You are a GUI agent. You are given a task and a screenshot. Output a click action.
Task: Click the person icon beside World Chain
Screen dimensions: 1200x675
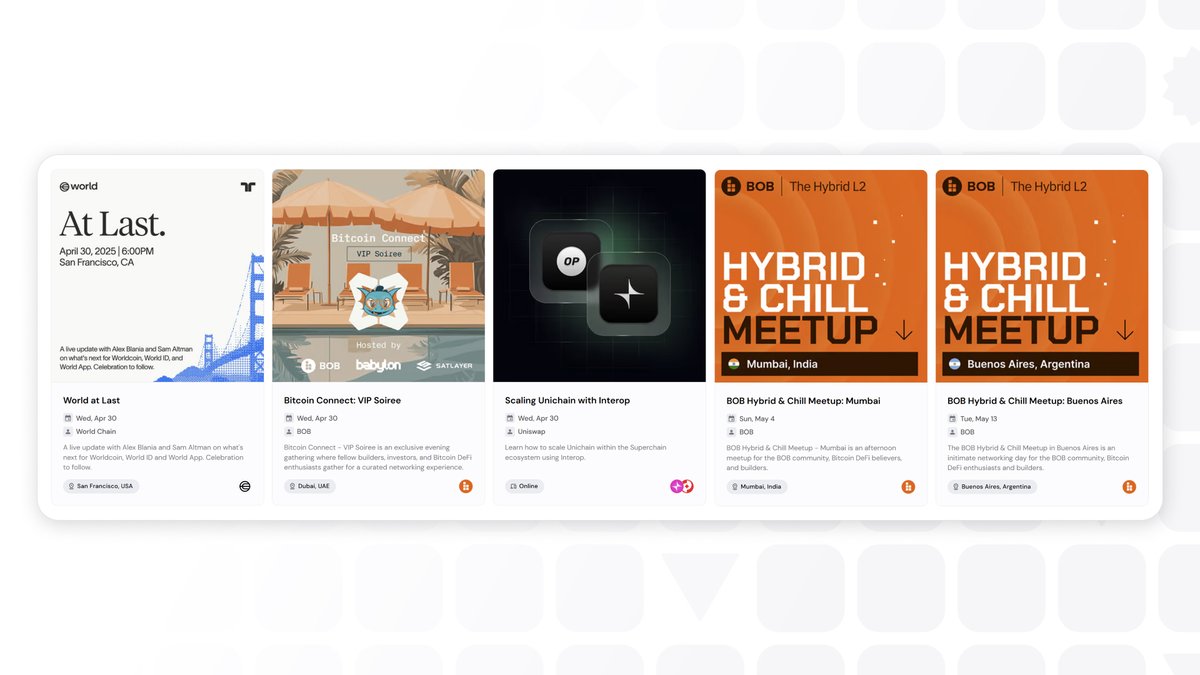67,432
